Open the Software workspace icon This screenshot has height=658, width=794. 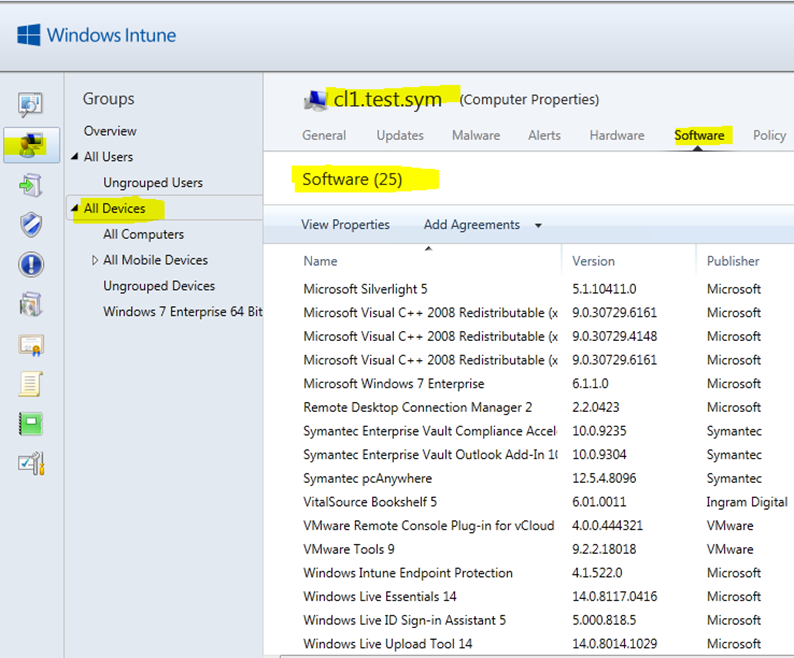[31, 304]
